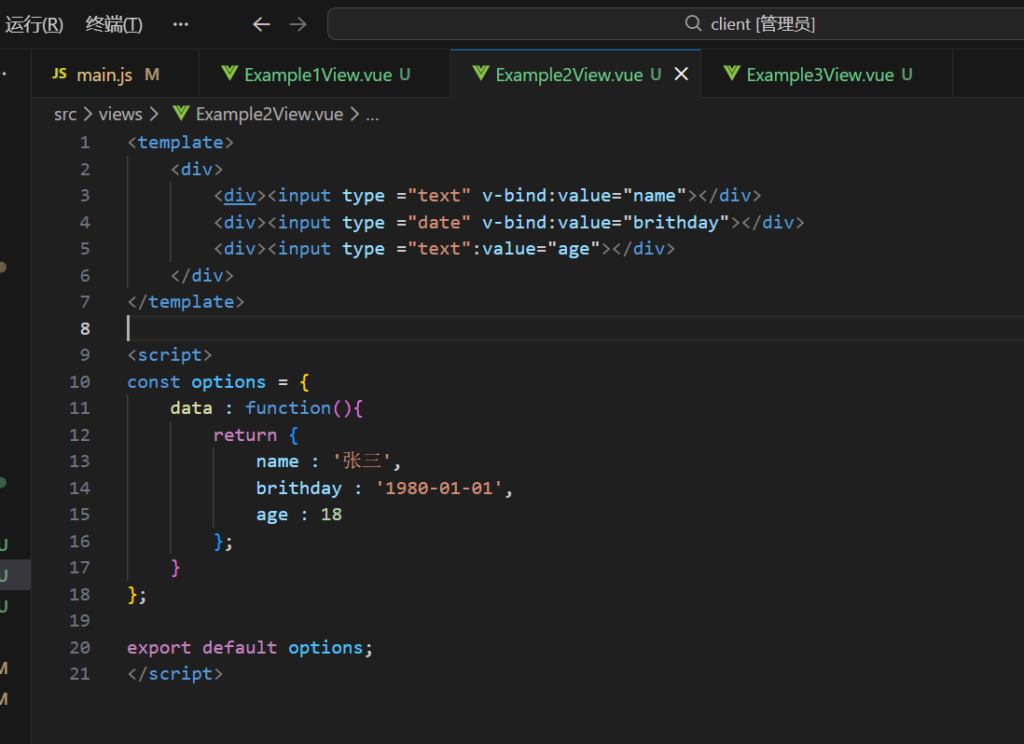Image resolution: width=1024 pixels, height=744 pixels.
Task: Click the Vue icon on Example3View.vue tab
Action: click(732, 75)
